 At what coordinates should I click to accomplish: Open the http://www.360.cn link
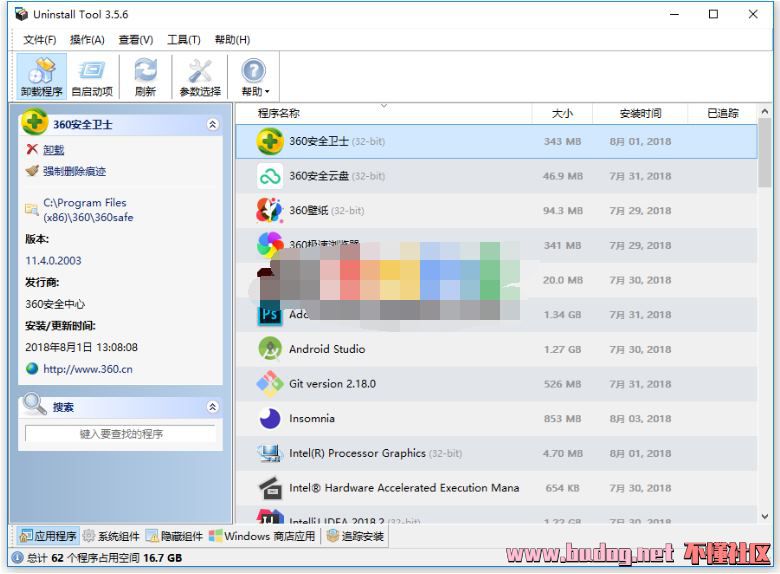point(87,368)
